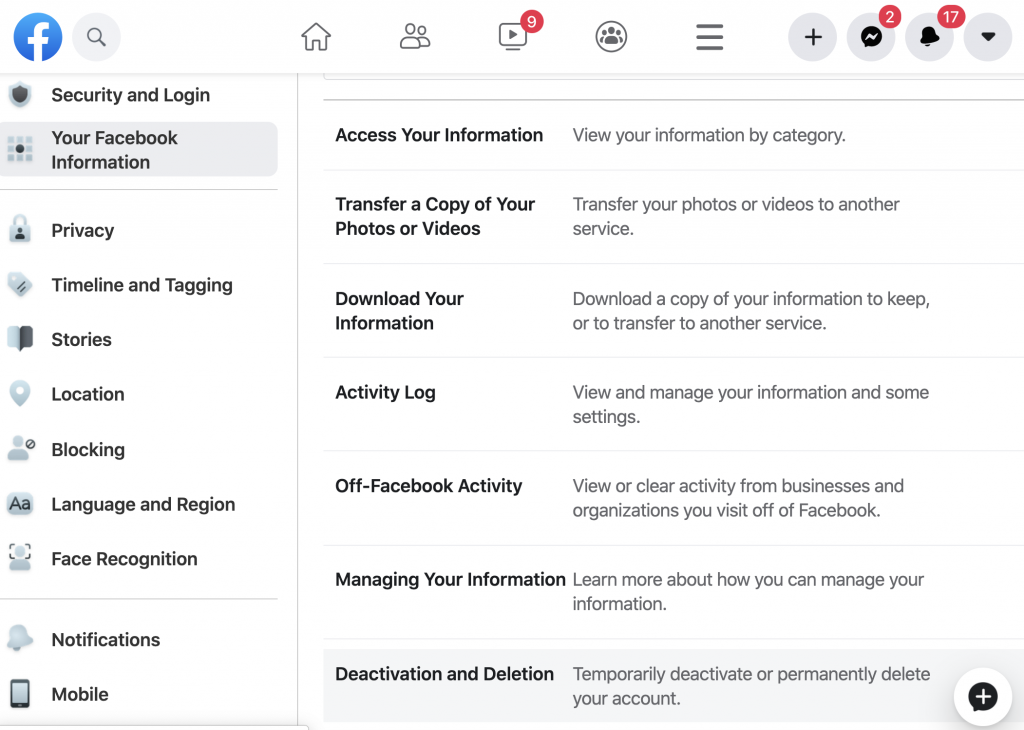The image size is (1024, 730).
Task: Open the Groups icon
Action: (611, 37)
